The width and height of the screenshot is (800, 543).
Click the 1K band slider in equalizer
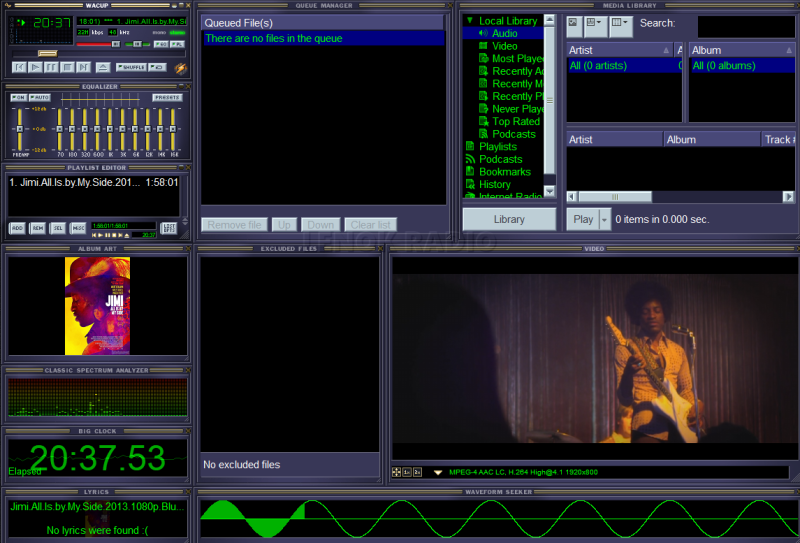110,129
